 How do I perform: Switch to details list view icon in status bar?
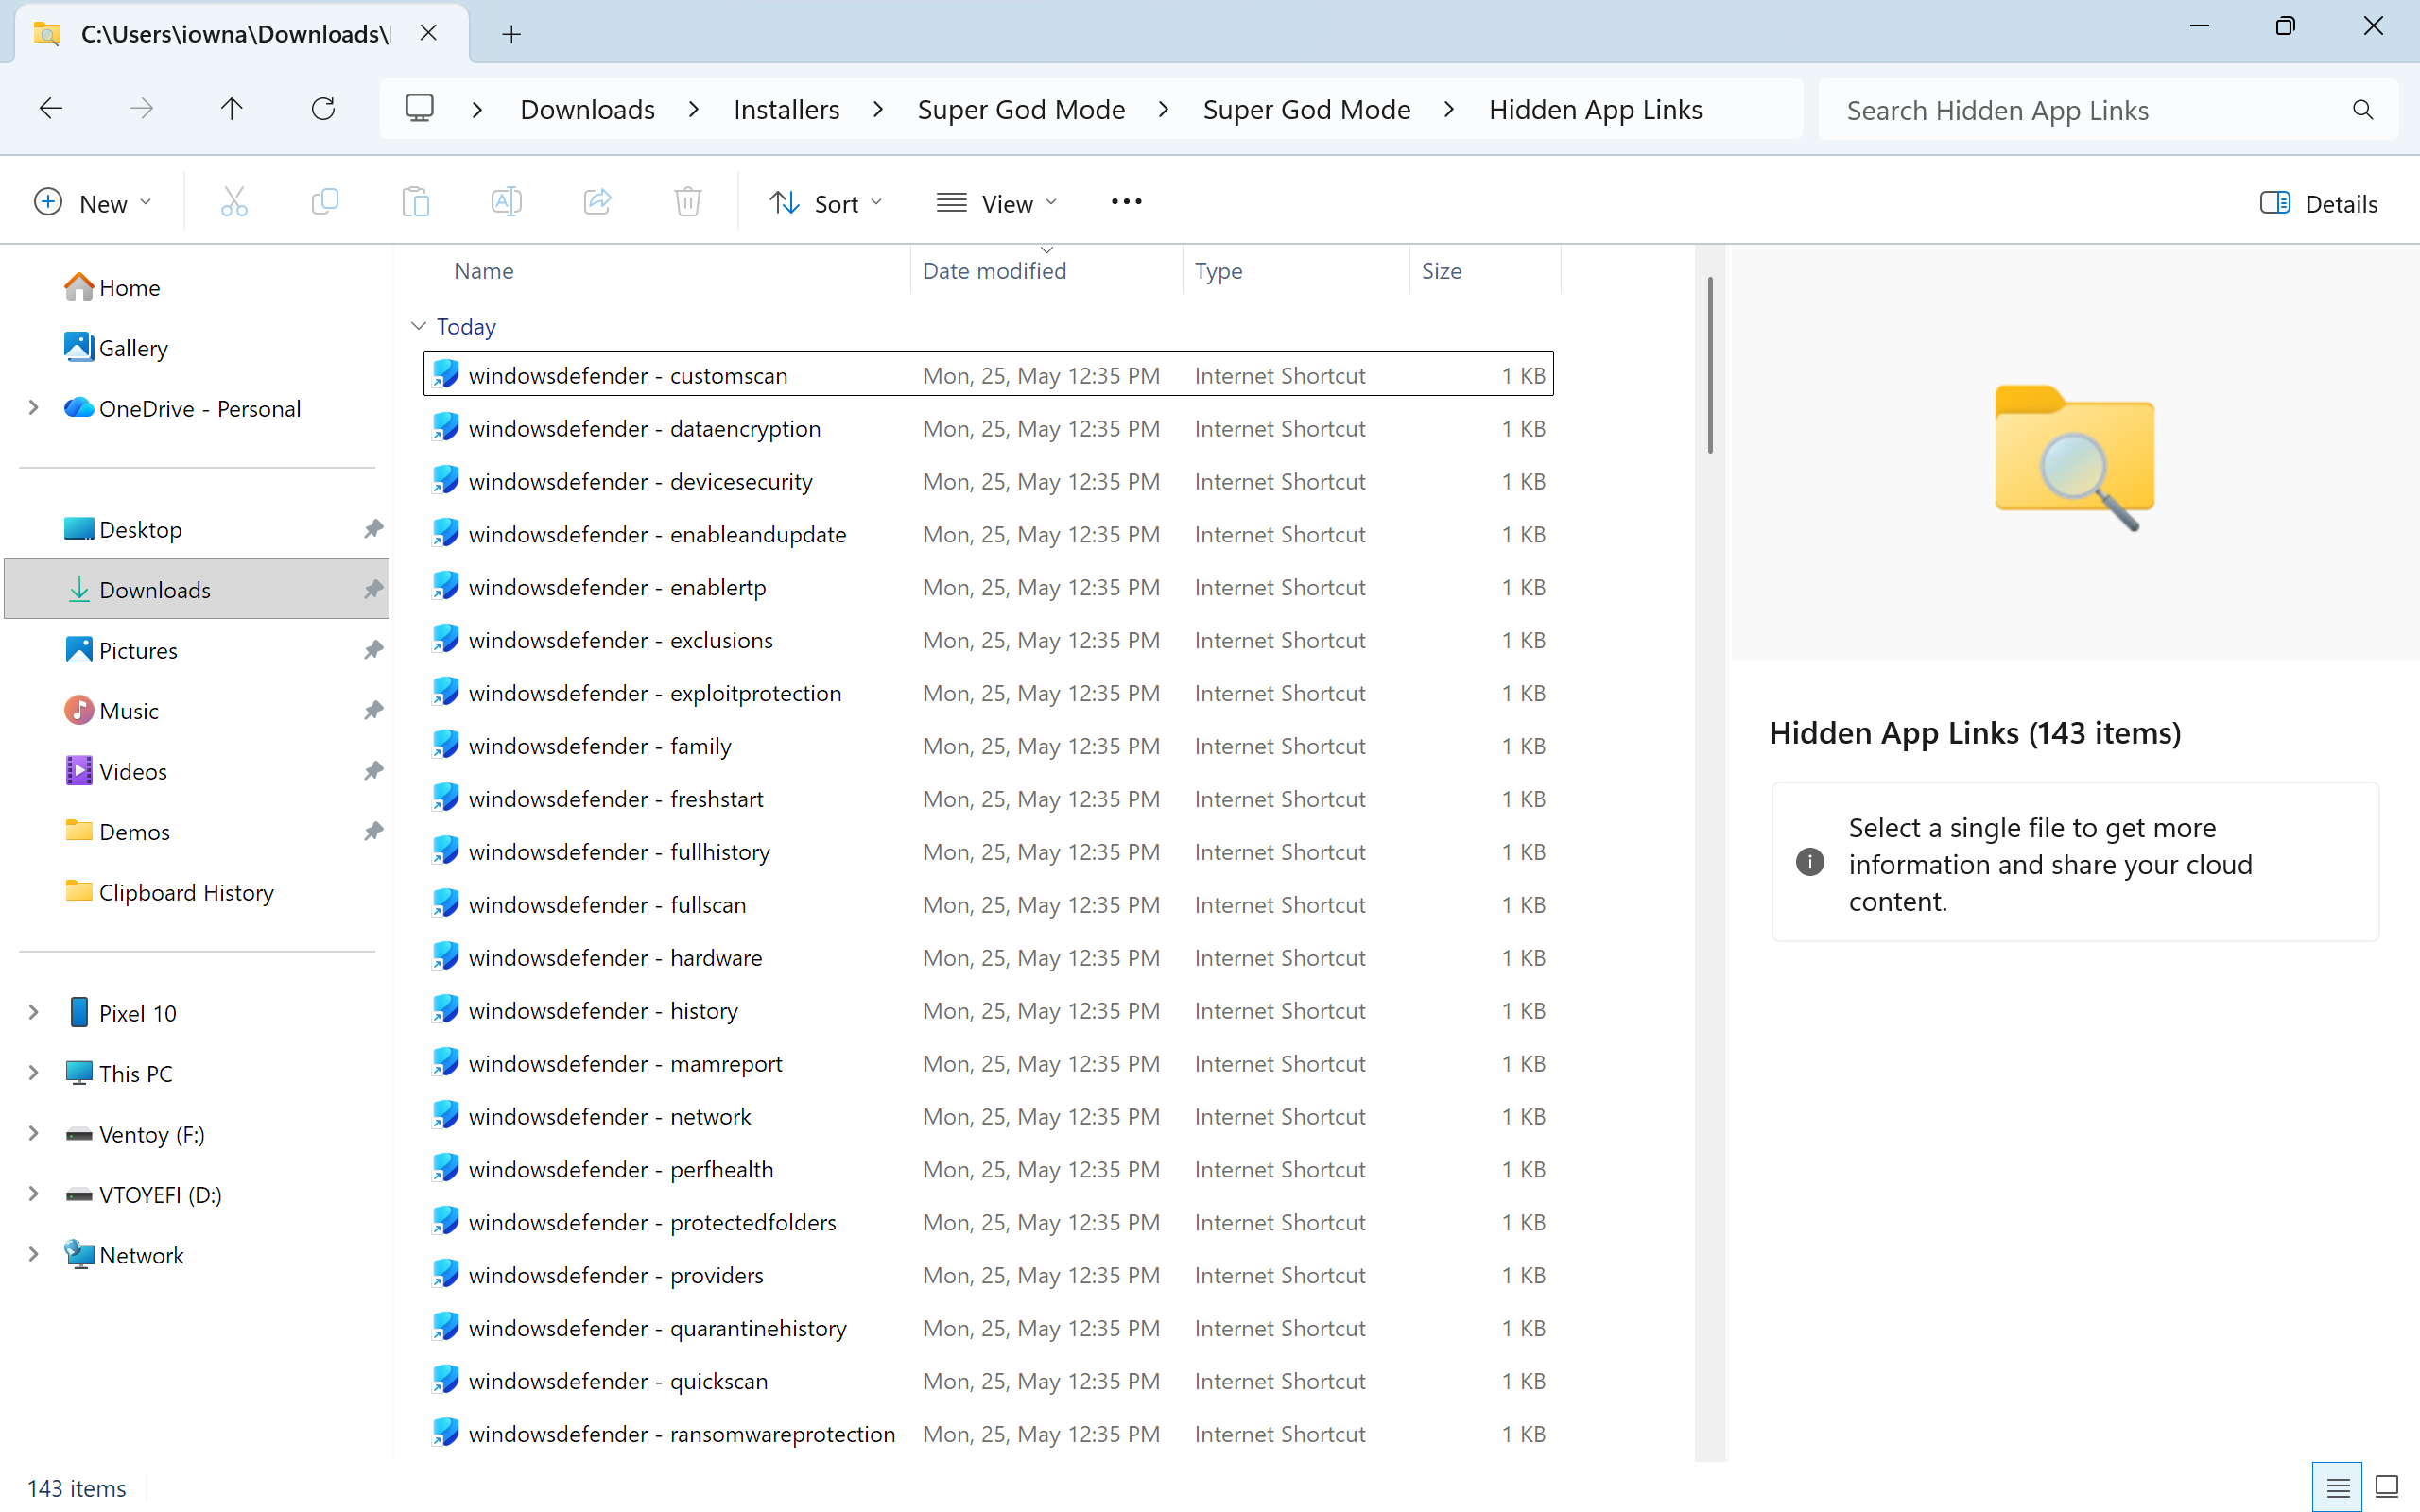[2337, 1488]
